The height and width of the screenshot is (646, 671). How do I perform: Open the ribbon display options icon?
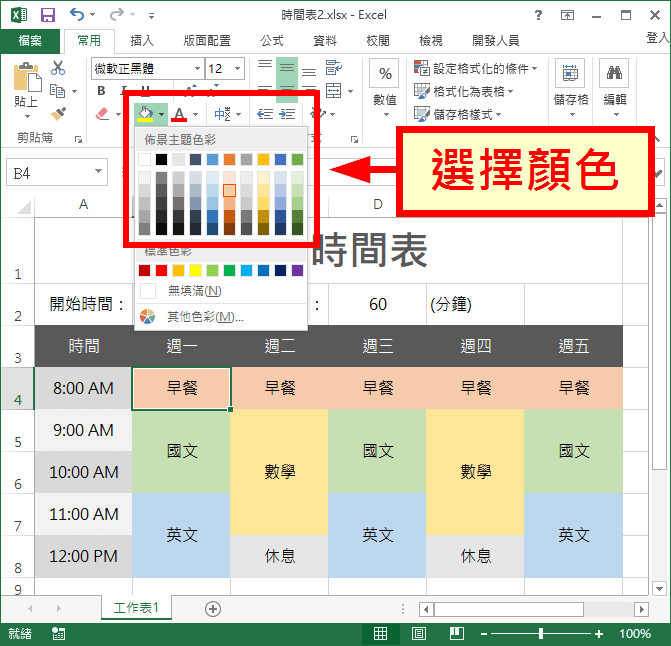coord(567,15)
